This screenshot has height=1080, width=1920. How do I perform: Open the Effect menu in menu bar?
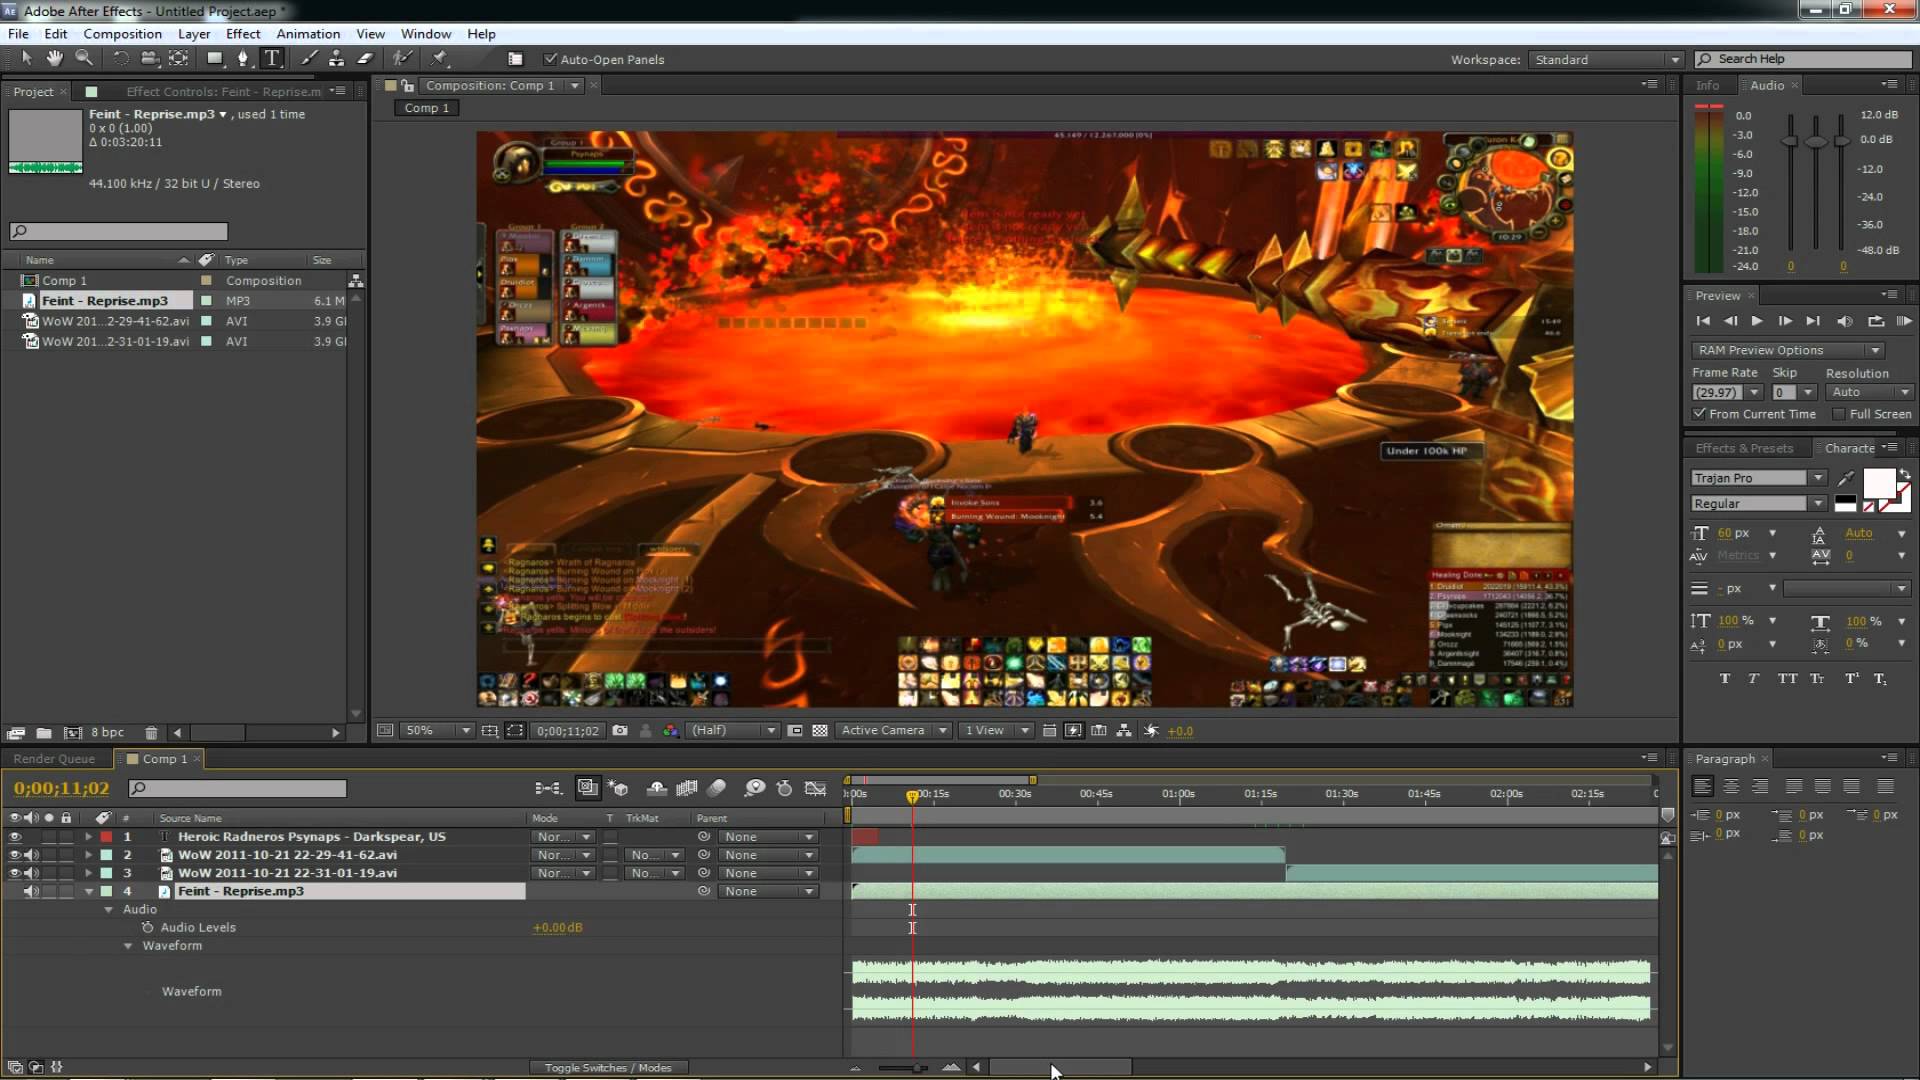pyautogui.click(x=243, y=33)
